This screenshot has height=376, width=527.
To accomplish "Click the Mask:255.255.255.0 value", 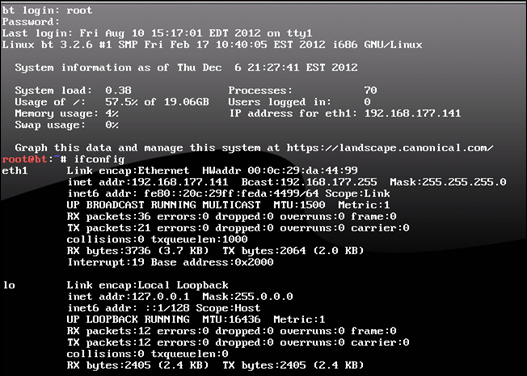I will tap(448, 182).
